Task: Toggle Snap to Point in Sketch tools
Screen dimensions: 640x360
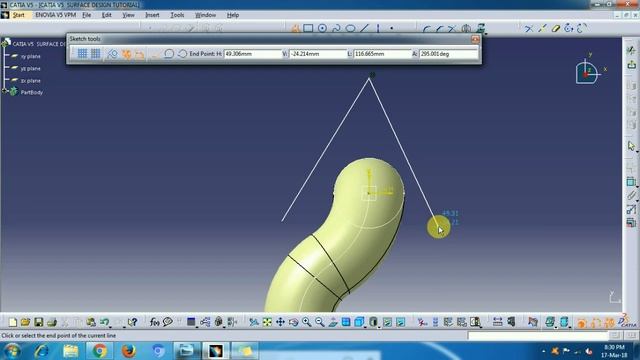Action: [96, 53]
